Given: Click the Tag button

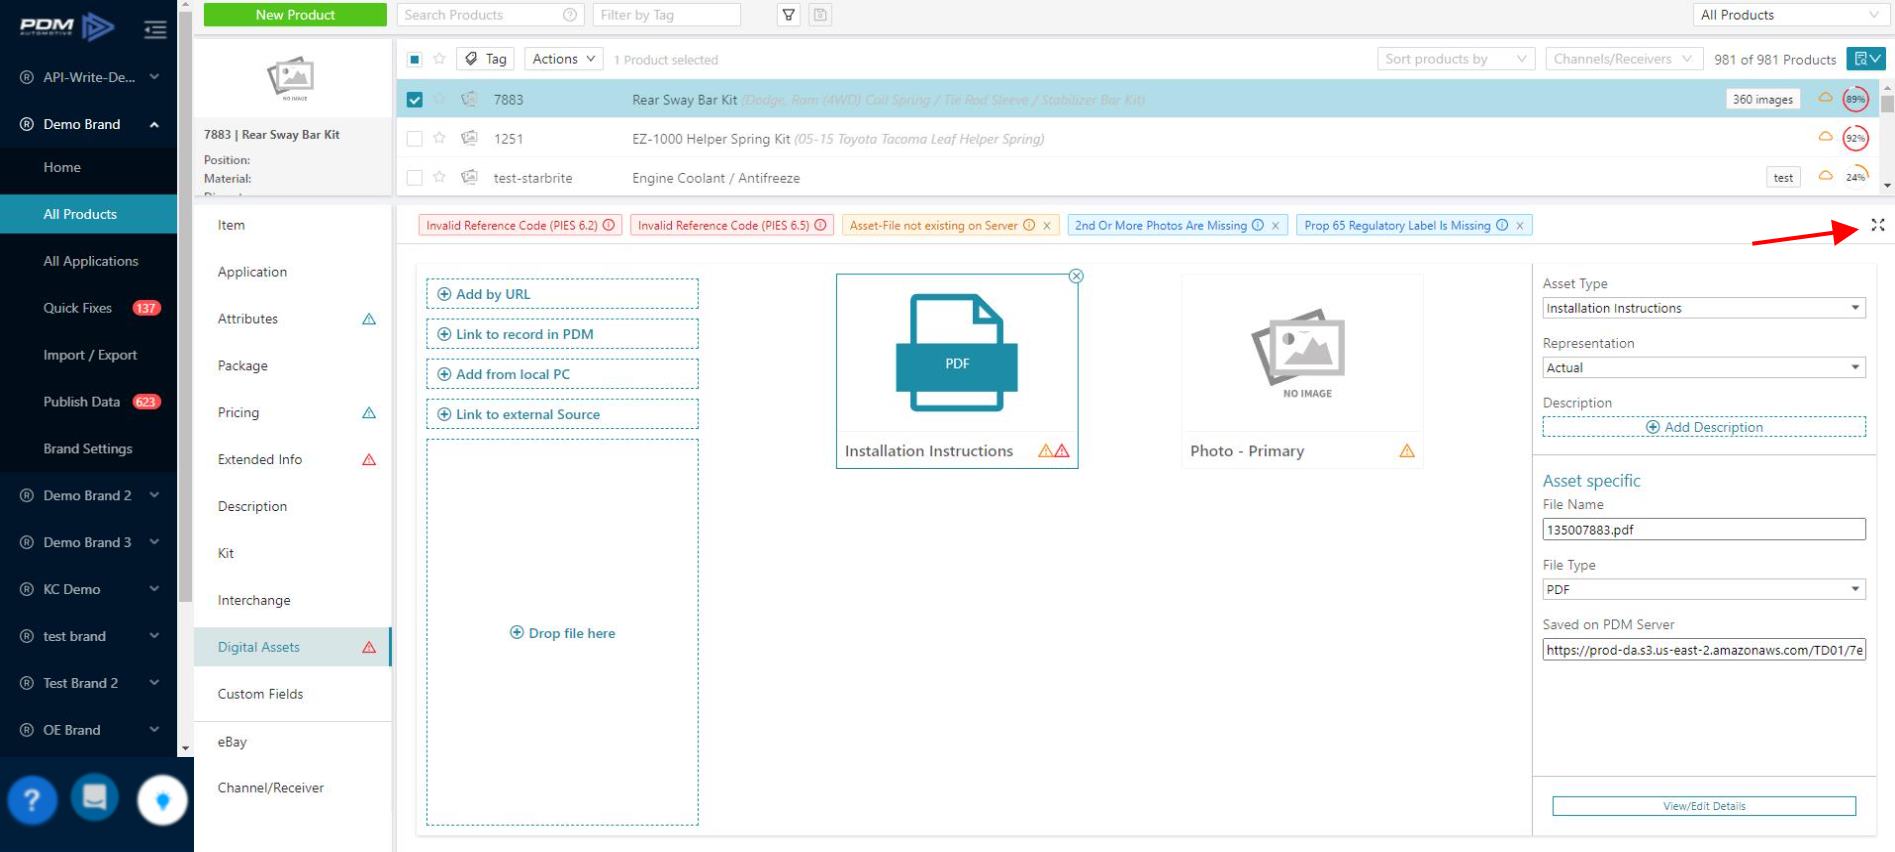Looking at the screenshot, I should click(486, 59).
